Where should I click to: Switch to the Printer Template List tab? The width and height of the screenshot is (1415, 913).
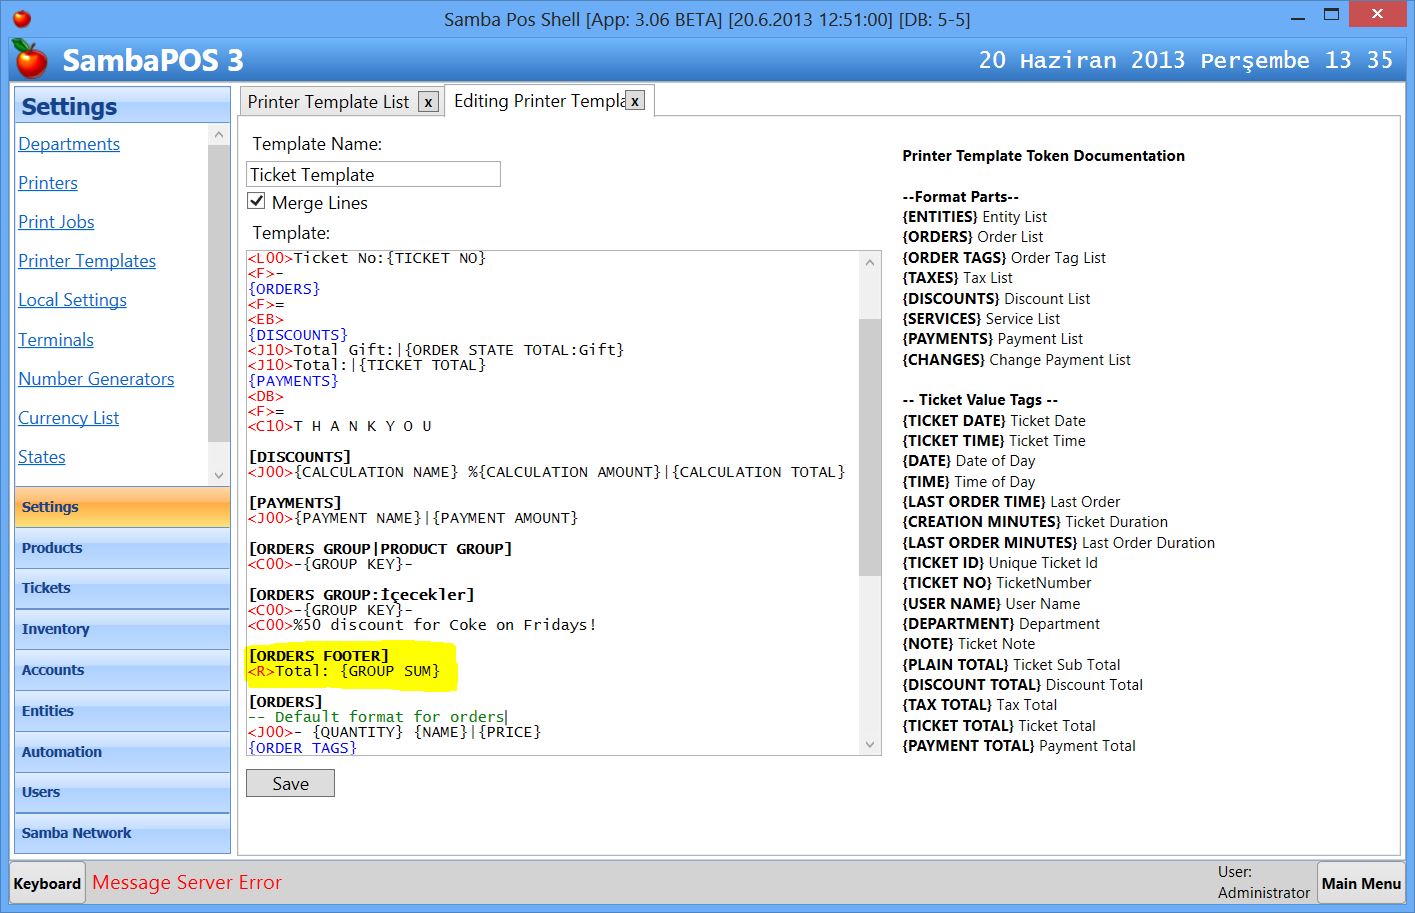(328, 102)
